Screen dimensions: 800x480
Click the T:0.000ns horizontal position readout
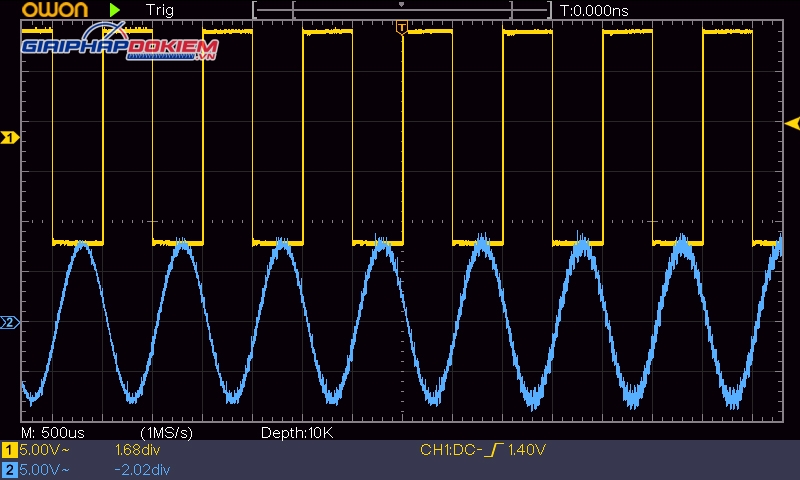click(594, 11)
